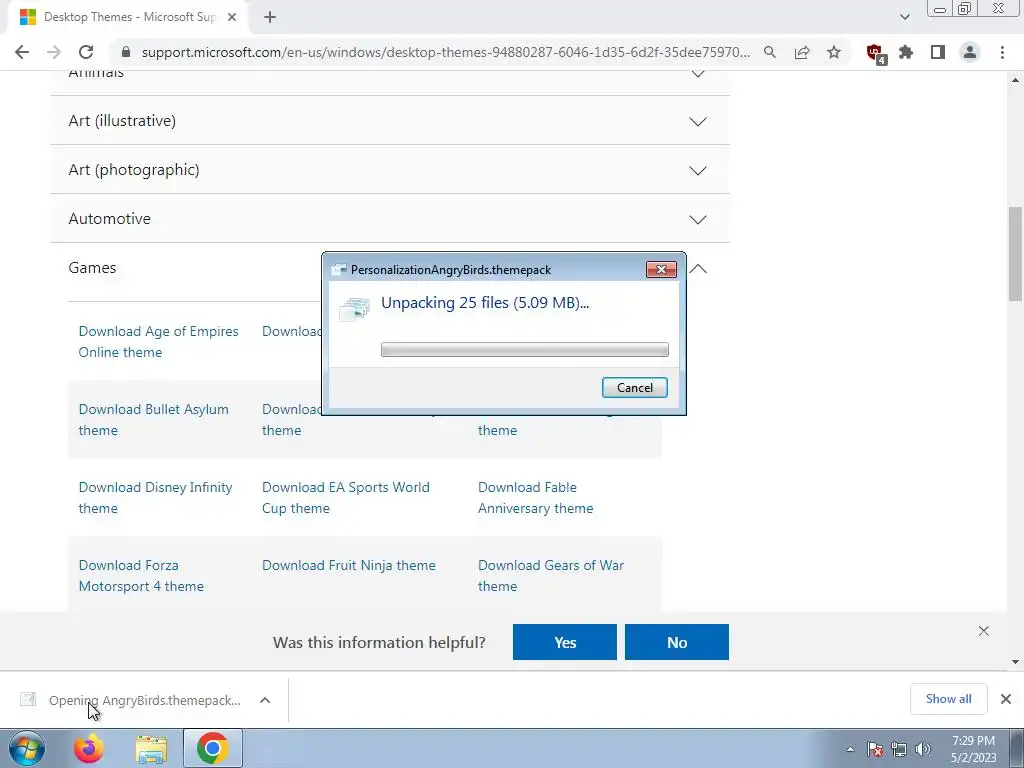The width and height of the screenshot is (1024, 768).
Task: Click the URL address field
Action: tap(445, 52)
